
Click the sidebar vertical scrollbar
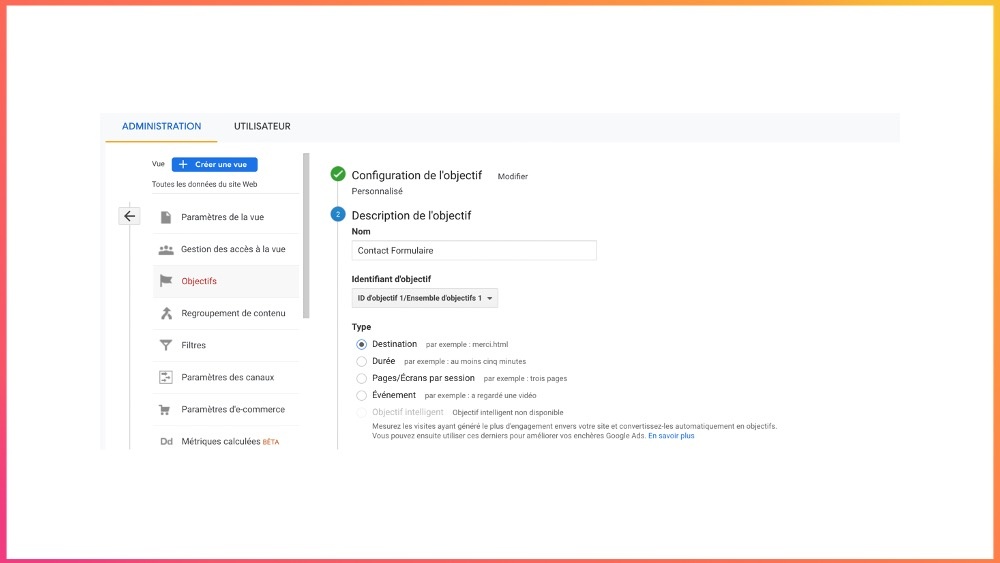306,236
